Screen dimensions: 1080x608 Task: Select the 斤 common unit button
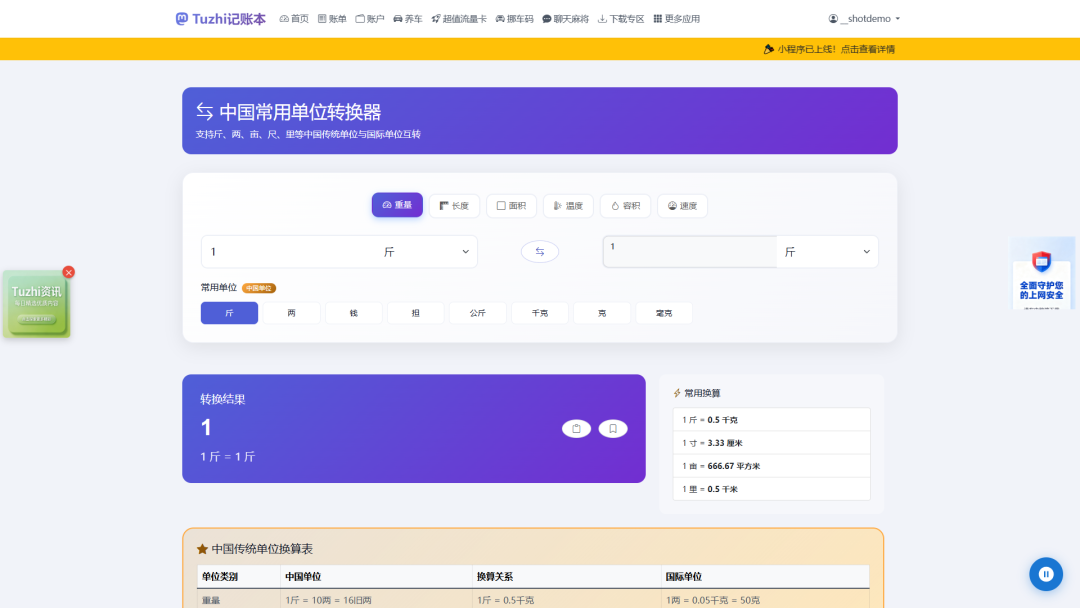pyautogui.click(x=229, y=313)
